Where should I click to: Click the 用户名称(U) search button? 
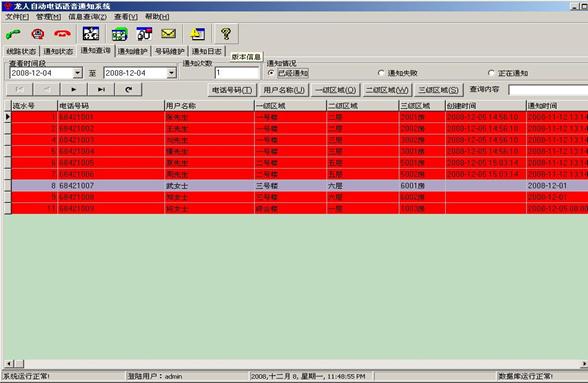coord(284,90)
